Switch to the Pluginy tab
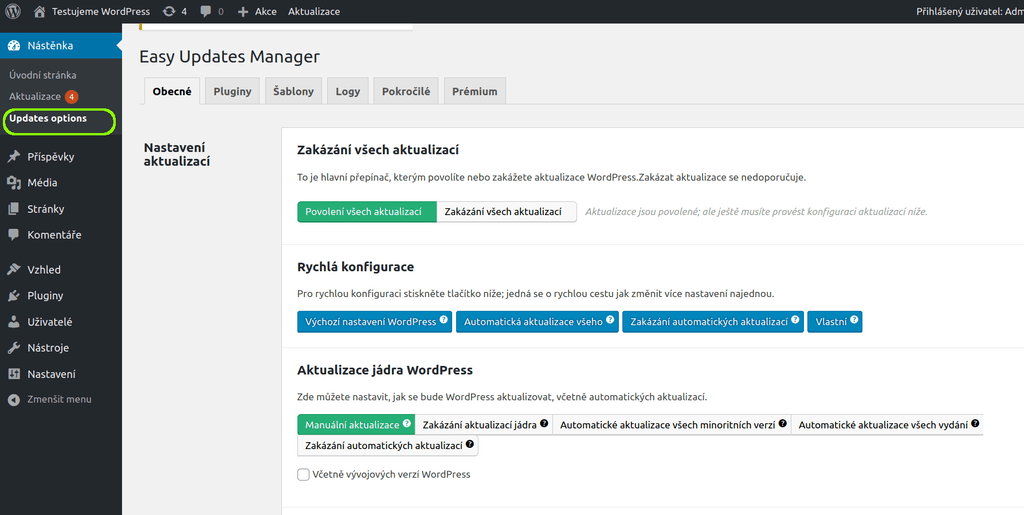 pyautogui.click(x=232, y=91)
